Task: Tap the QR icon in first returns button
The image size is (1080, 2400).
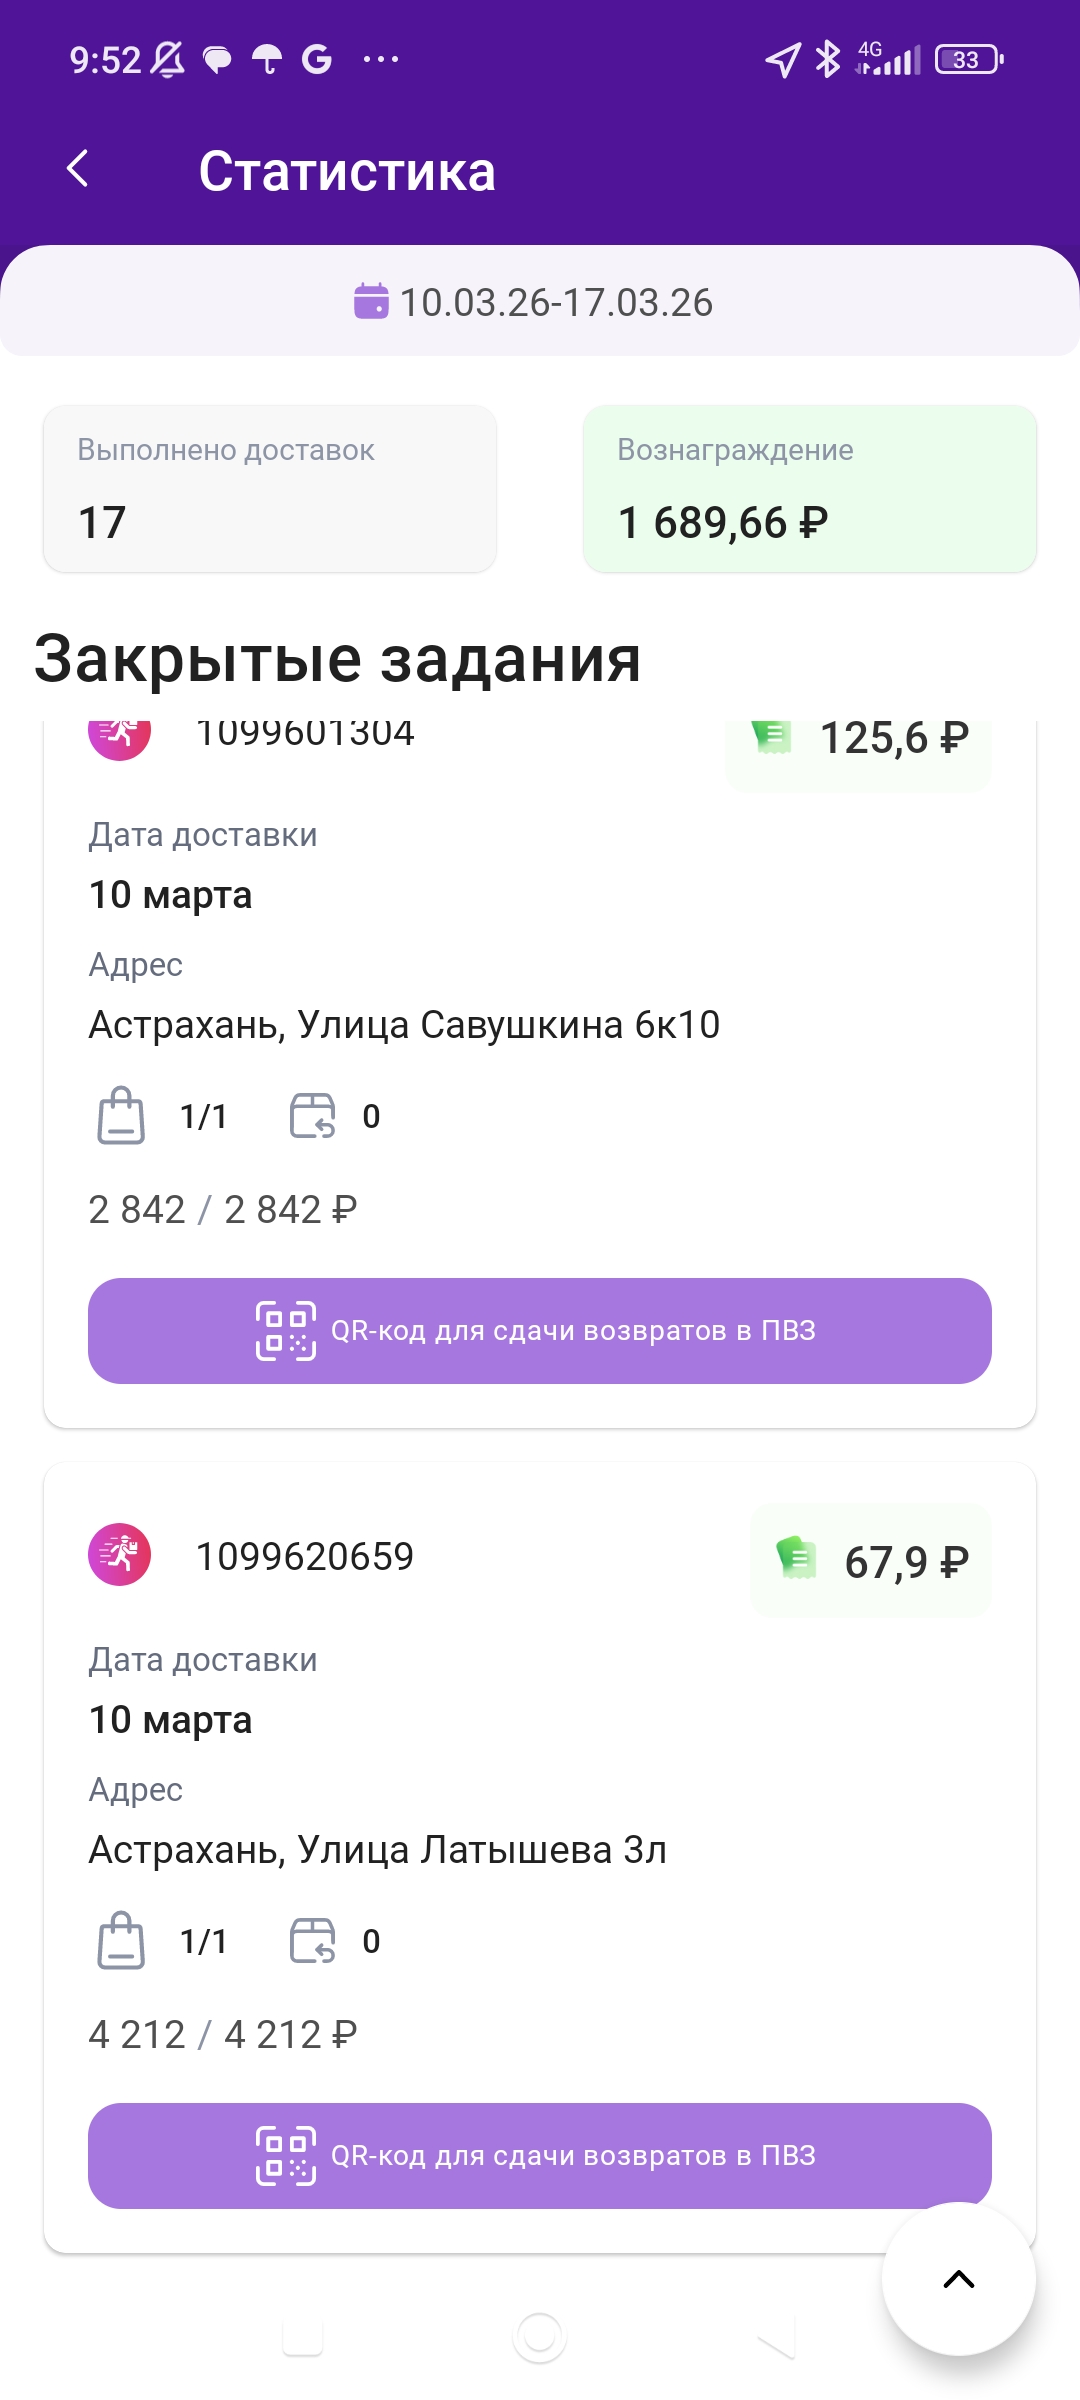Action: 286,1330
